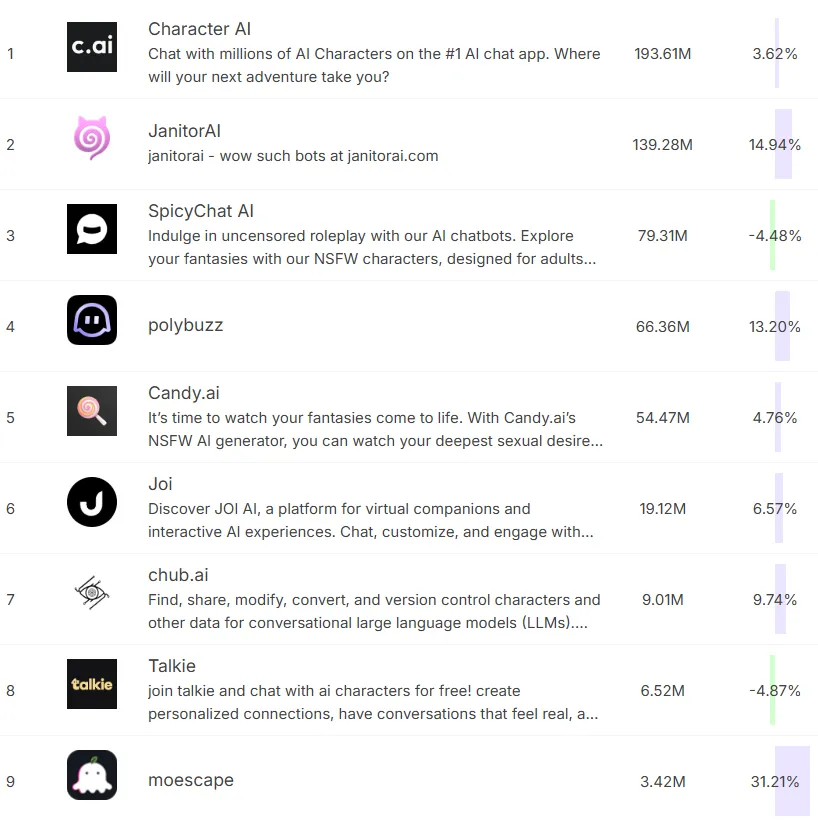818x820 pixels.
Task: Open the Joi black circle J icon
Action: (x=92, y=502)
